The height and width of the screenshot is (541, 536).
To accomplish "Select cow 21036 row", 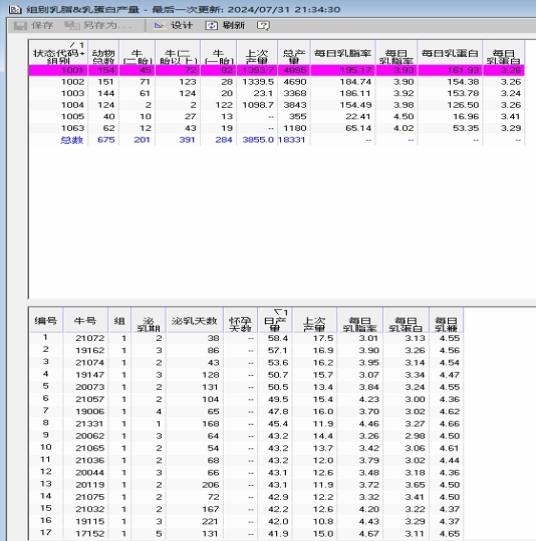I will pyautogui.click(x=246, y=461).
